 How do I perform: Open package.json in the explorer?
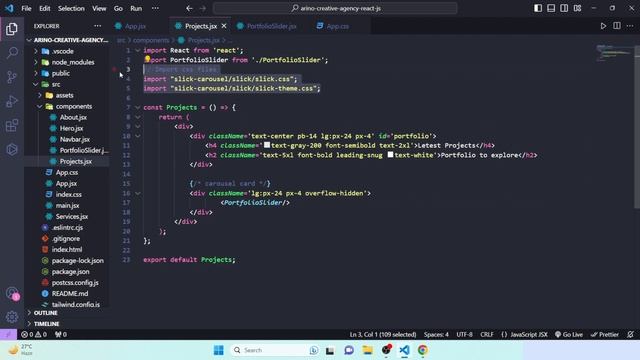70,271
